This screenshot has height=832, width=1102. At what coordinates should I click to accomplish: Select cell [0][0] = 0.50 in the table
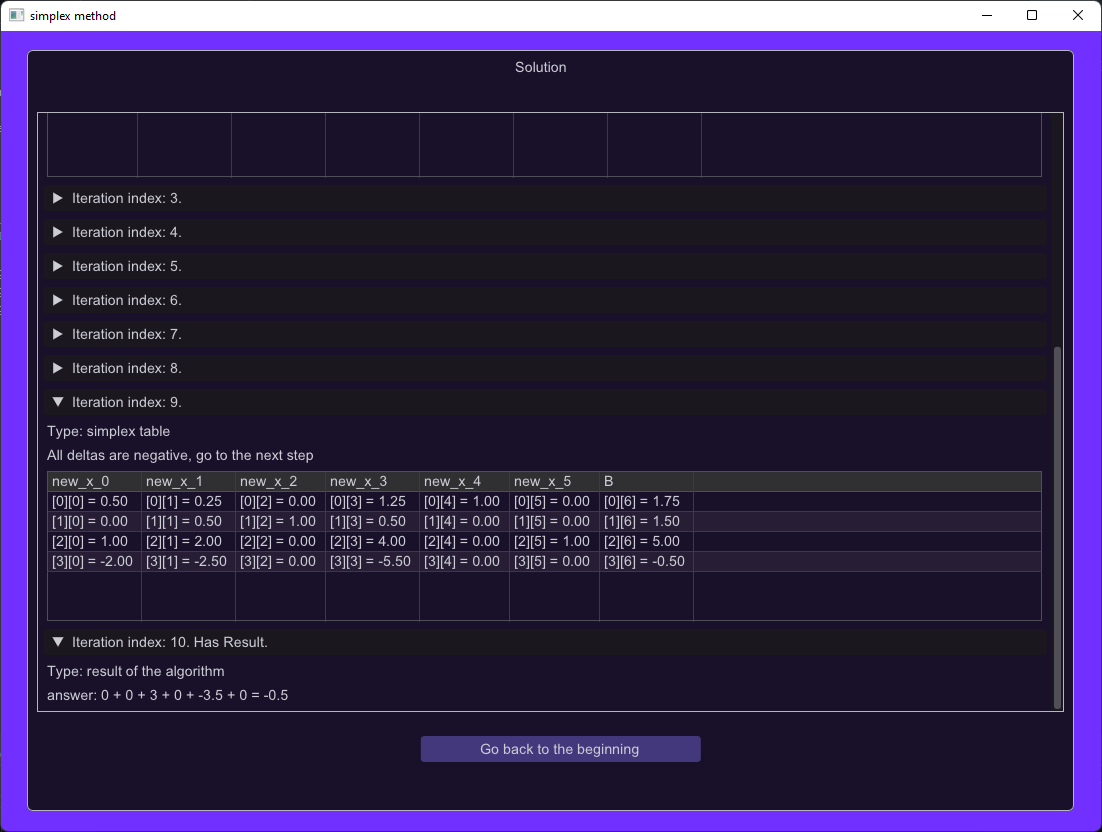93,501
